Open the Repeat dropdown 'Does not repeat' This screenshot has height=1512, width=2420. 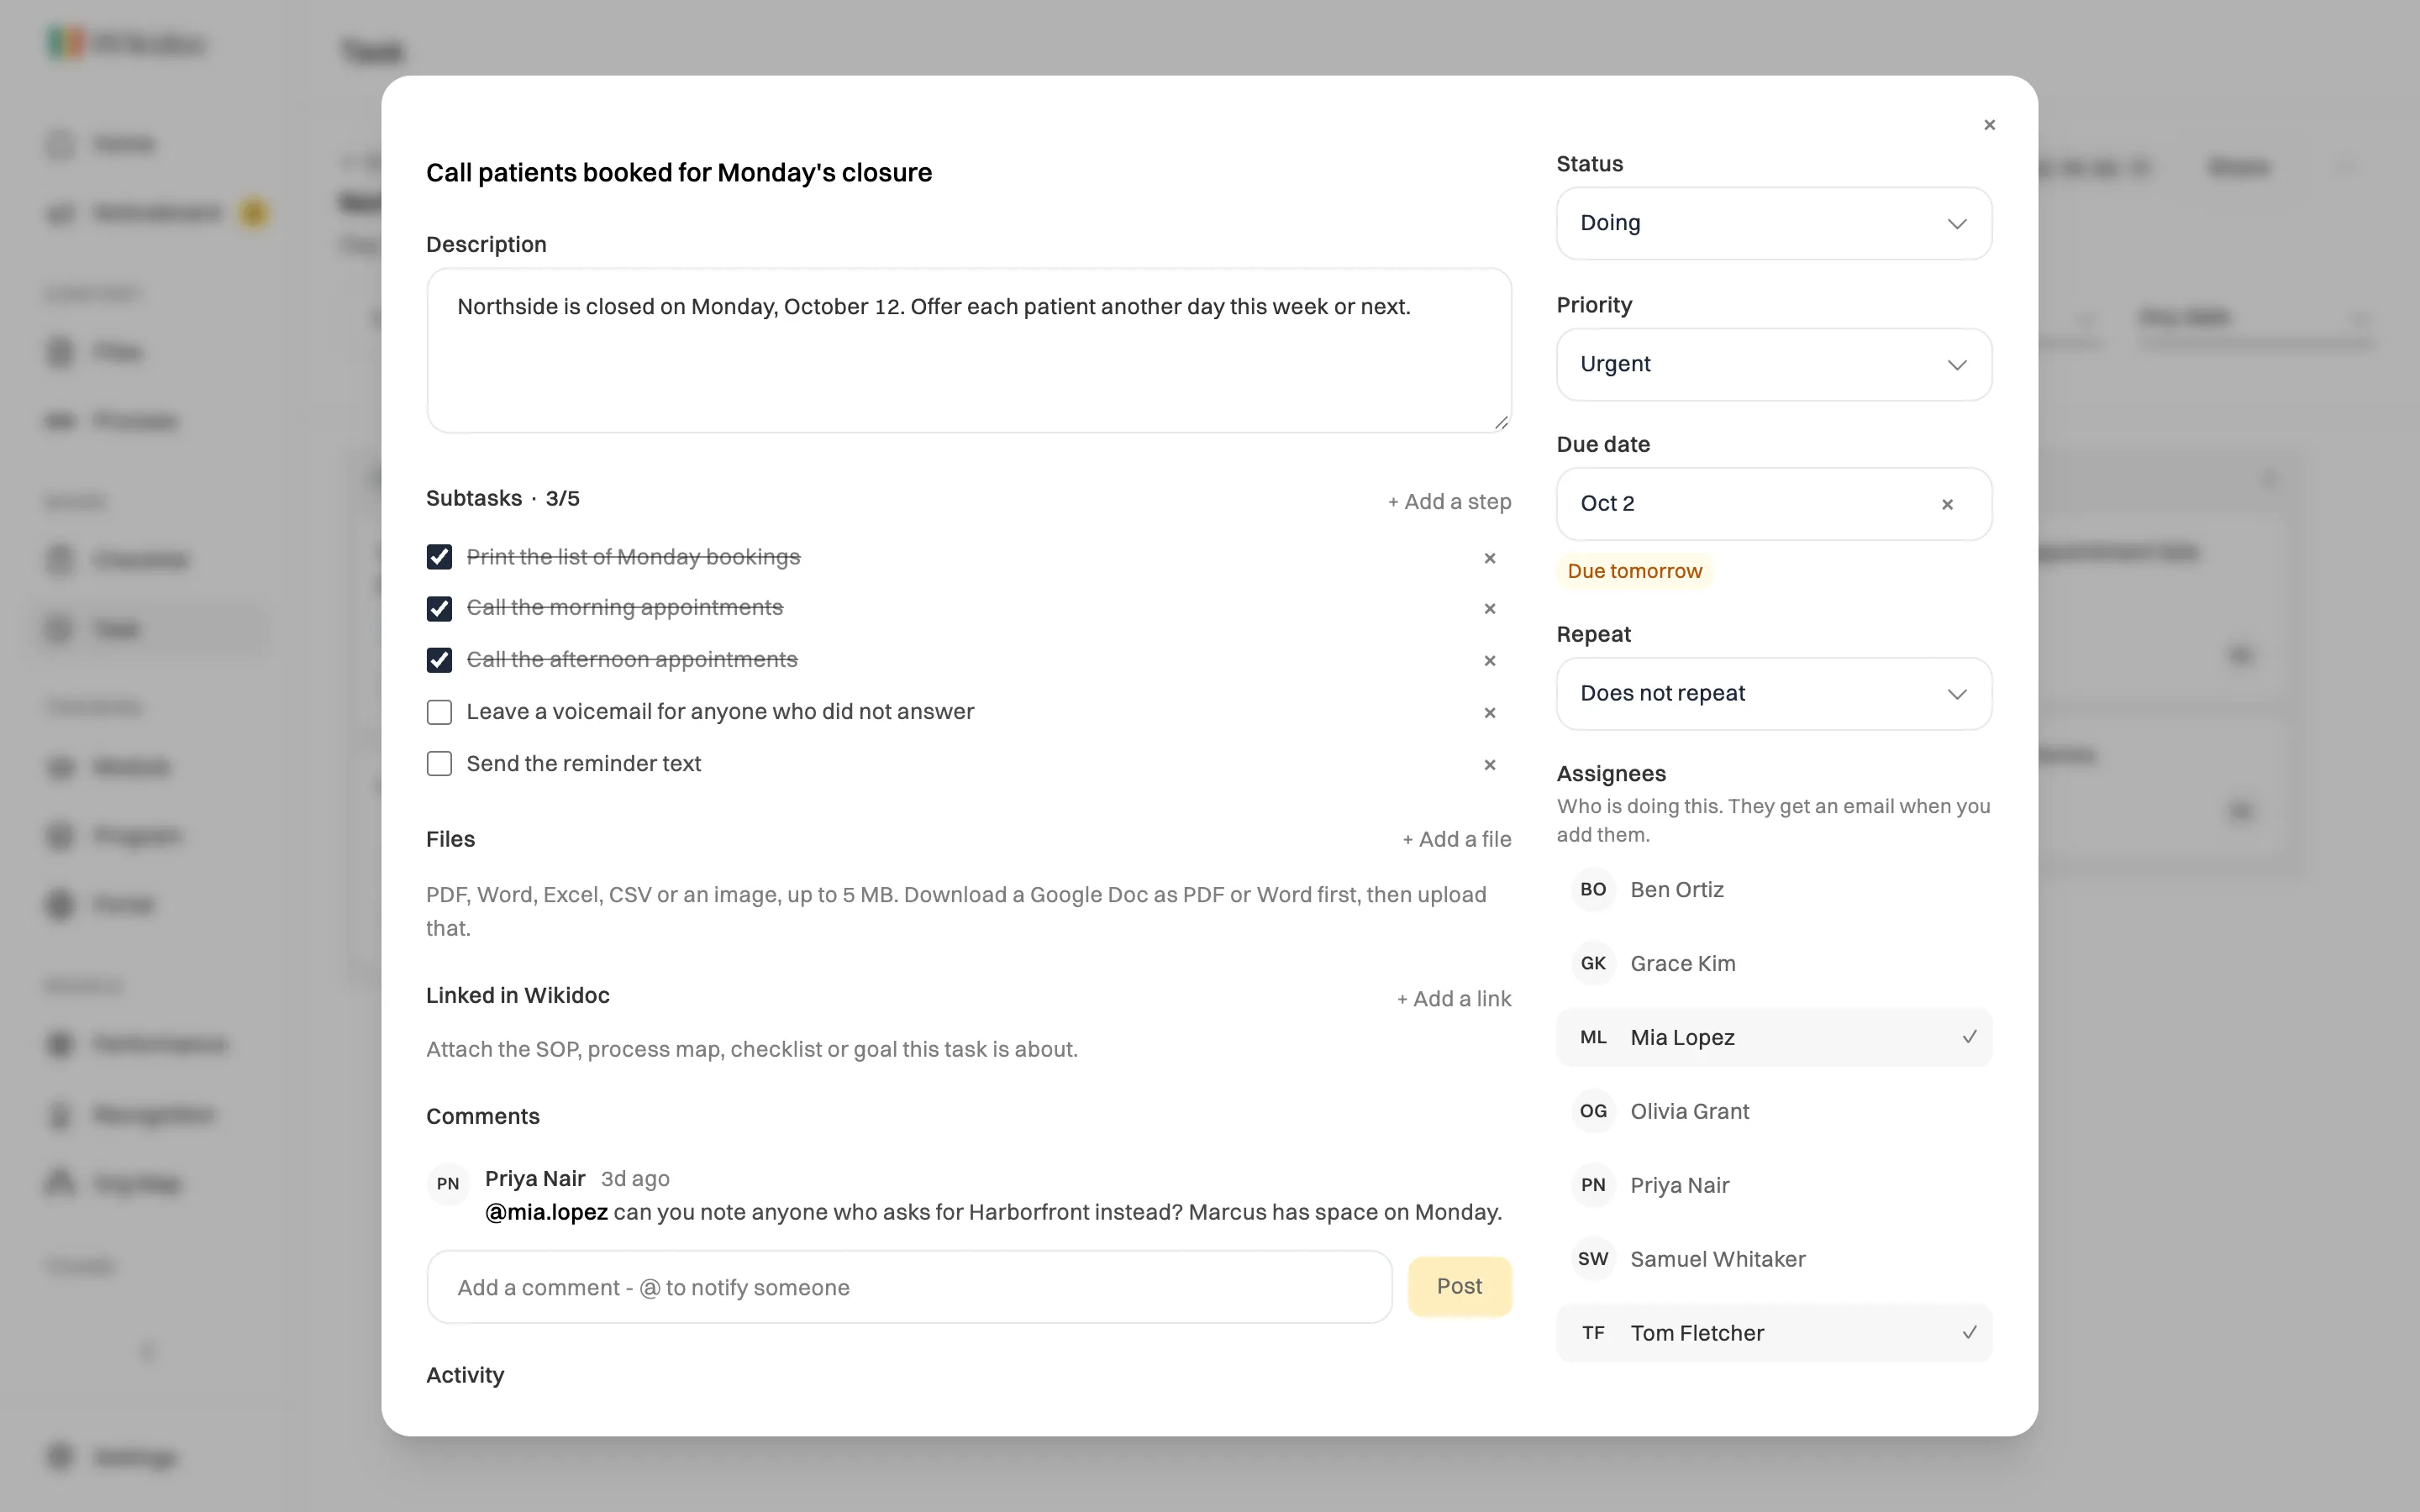point(1774,694)
